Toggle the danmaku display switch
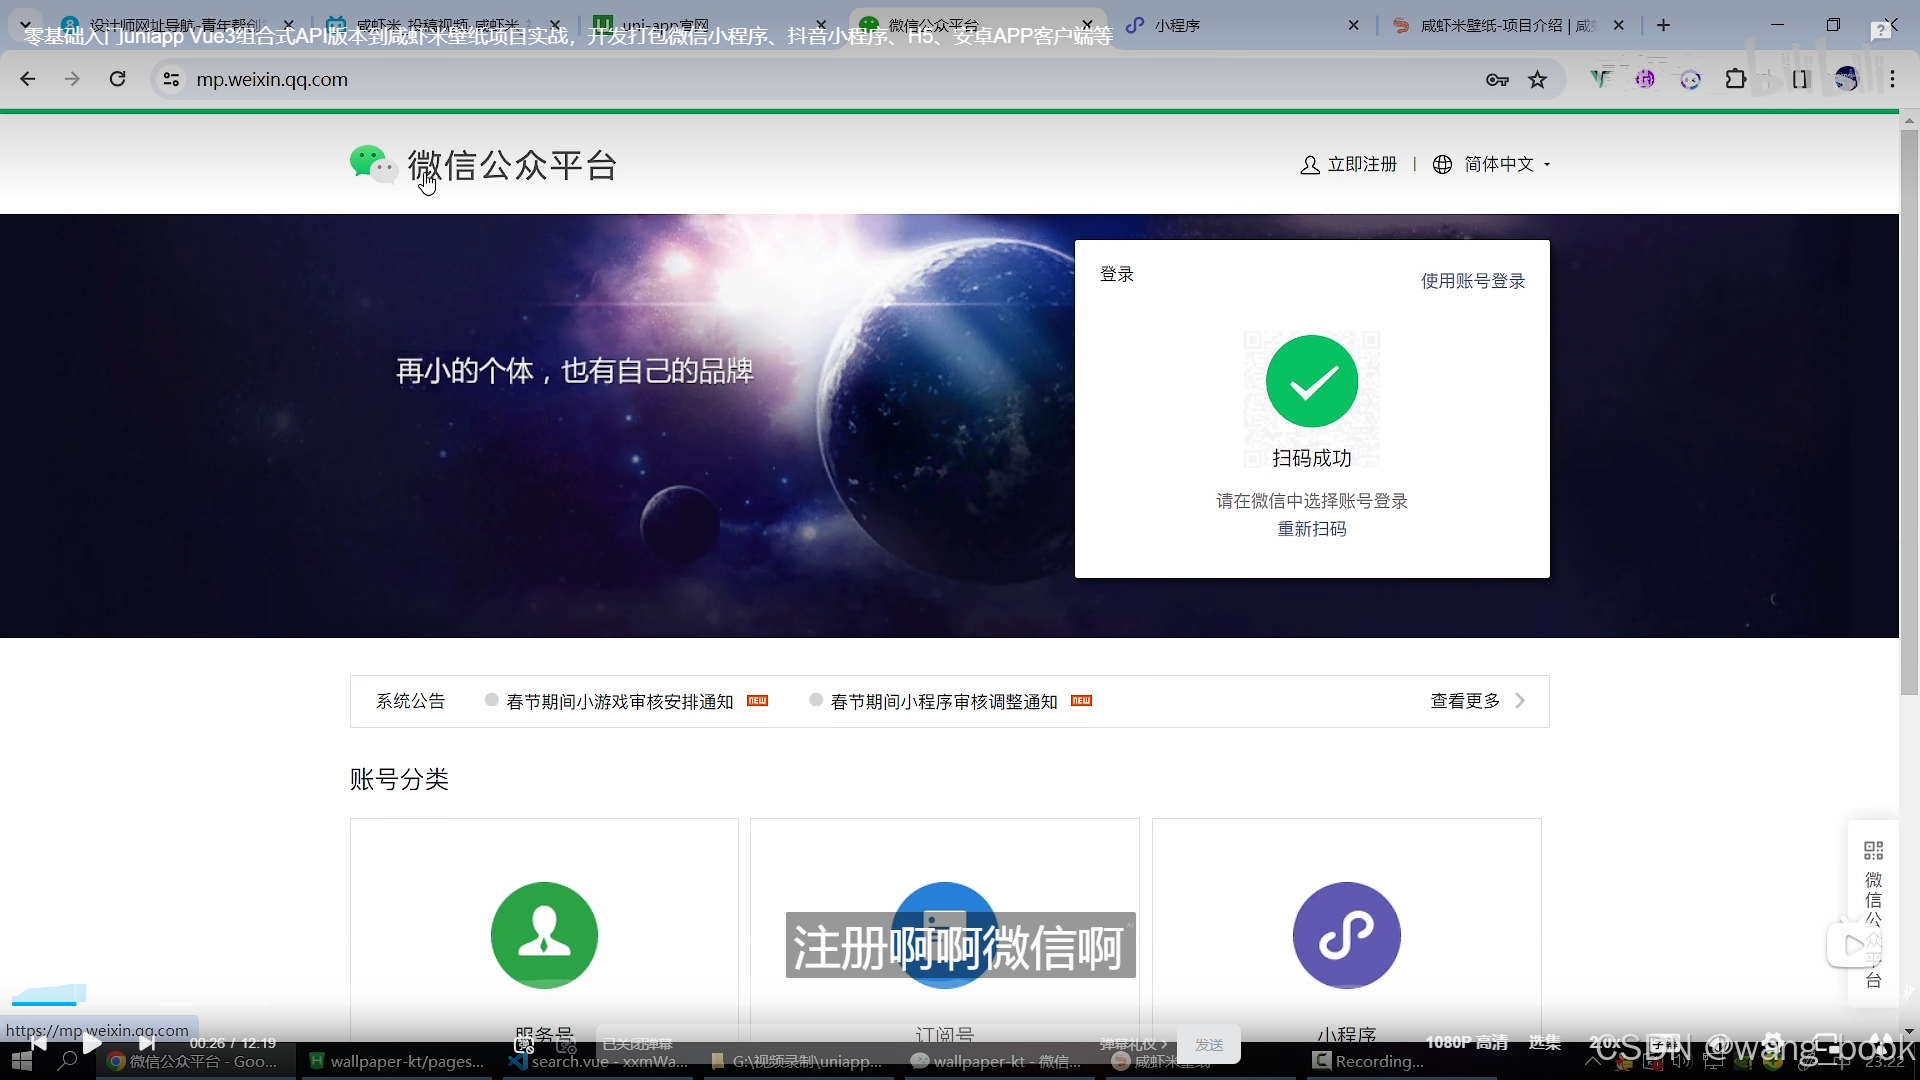 pos(524,1044)
